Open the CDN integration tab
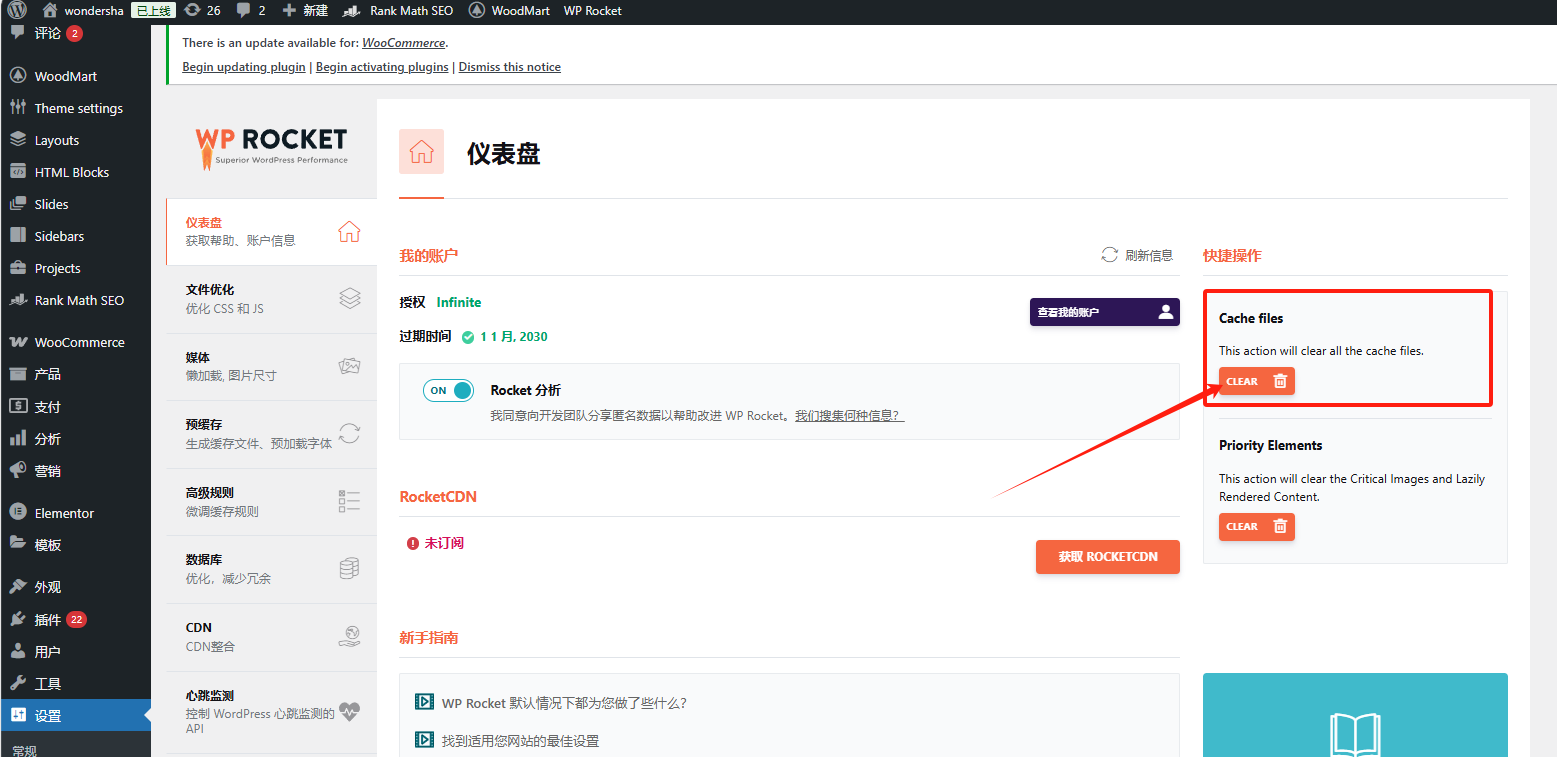Image resolution: width=1557 pixels, height=757 pixels. tap(258, 637)
